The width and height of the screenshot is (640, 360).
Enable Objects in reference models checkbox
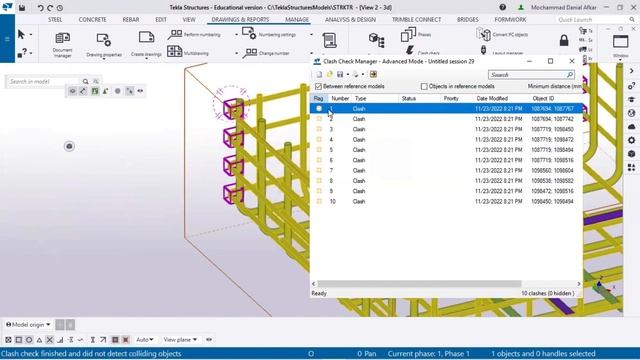pyautogui.click(x=424, y=87)
